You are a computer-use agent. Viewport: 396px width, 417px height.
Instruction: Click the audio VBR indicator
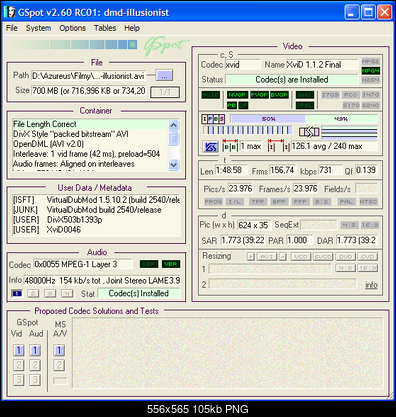click(x=171, y=264)
